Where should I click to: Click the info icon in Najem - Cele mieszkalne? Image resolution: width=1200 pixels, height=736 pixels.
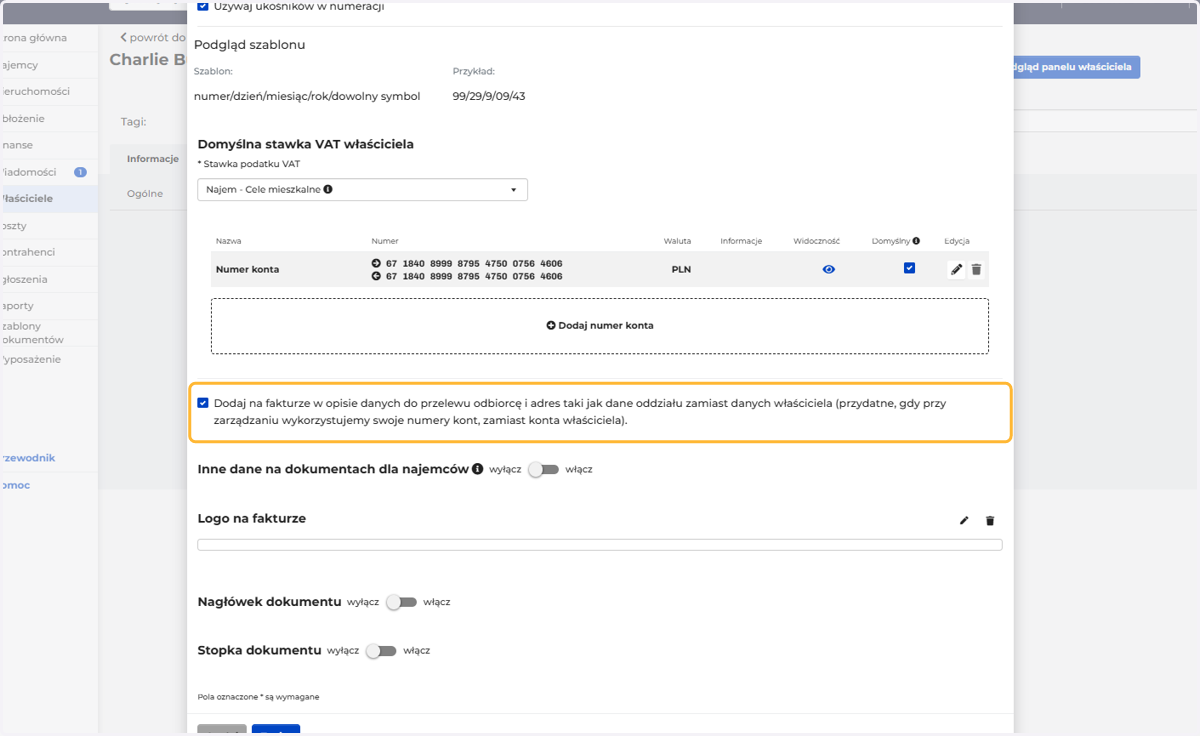pos(328,189)
